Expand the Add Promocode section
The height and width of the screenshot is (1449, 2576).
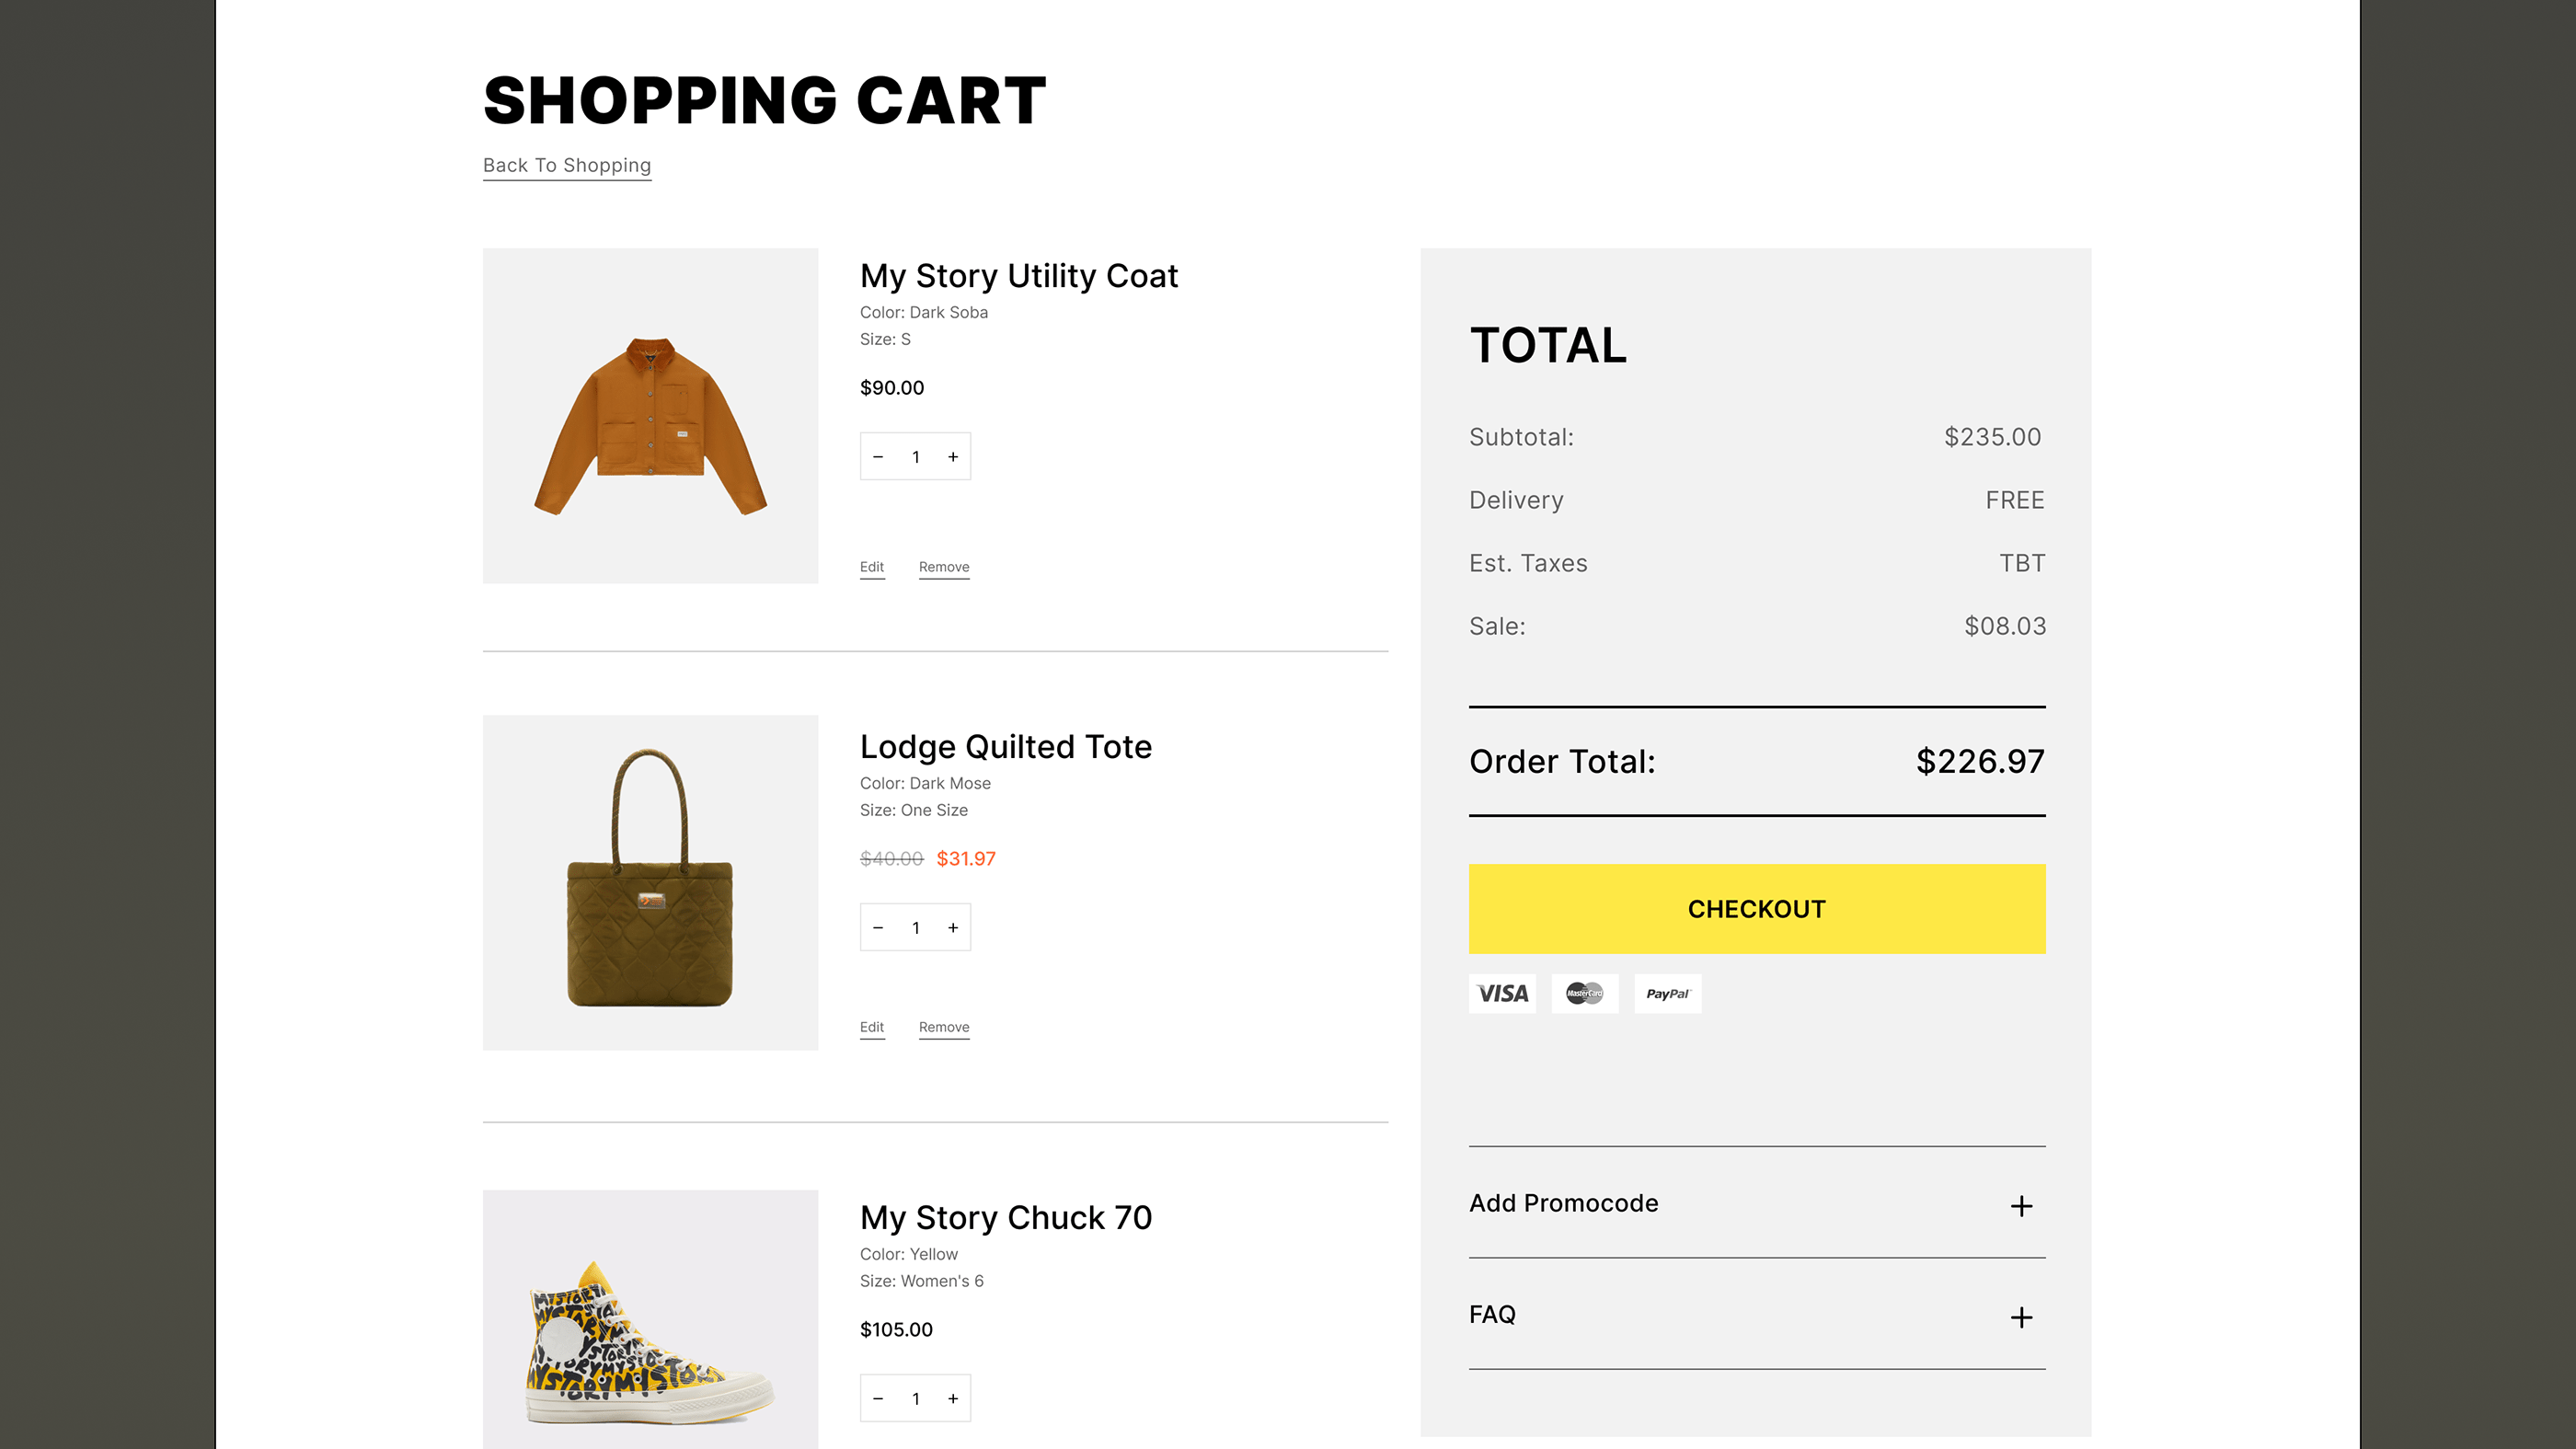(2021, 1206)
